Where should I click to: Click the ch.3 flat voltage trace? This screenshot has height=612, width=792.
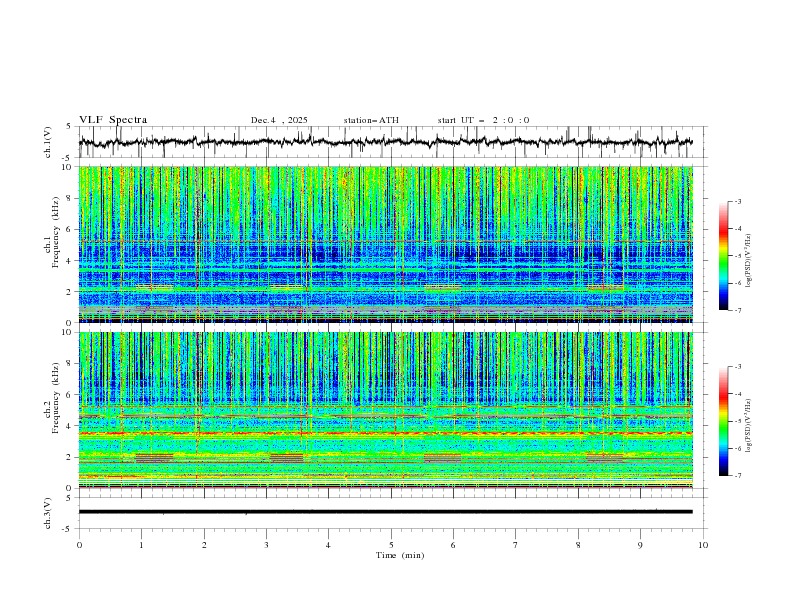[x=386, y=512]
